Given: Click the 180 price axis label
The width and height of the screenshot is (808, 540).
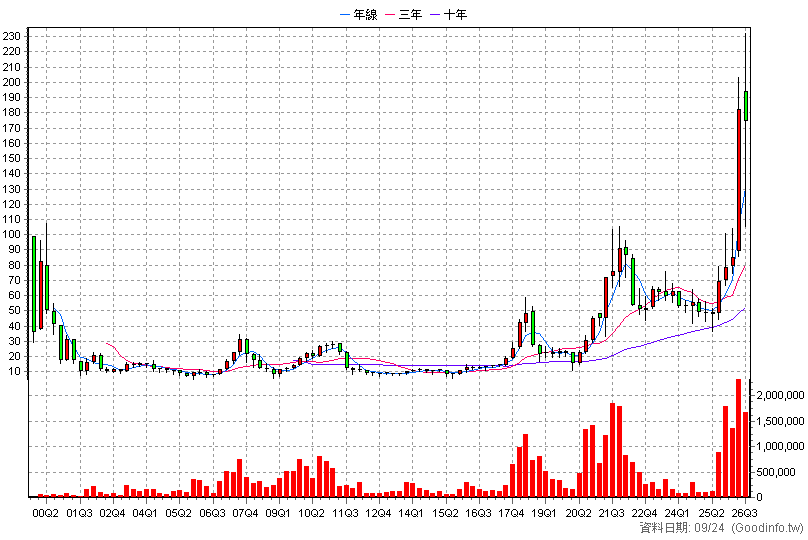Looking at the screenshot, I should coord(11,113).
